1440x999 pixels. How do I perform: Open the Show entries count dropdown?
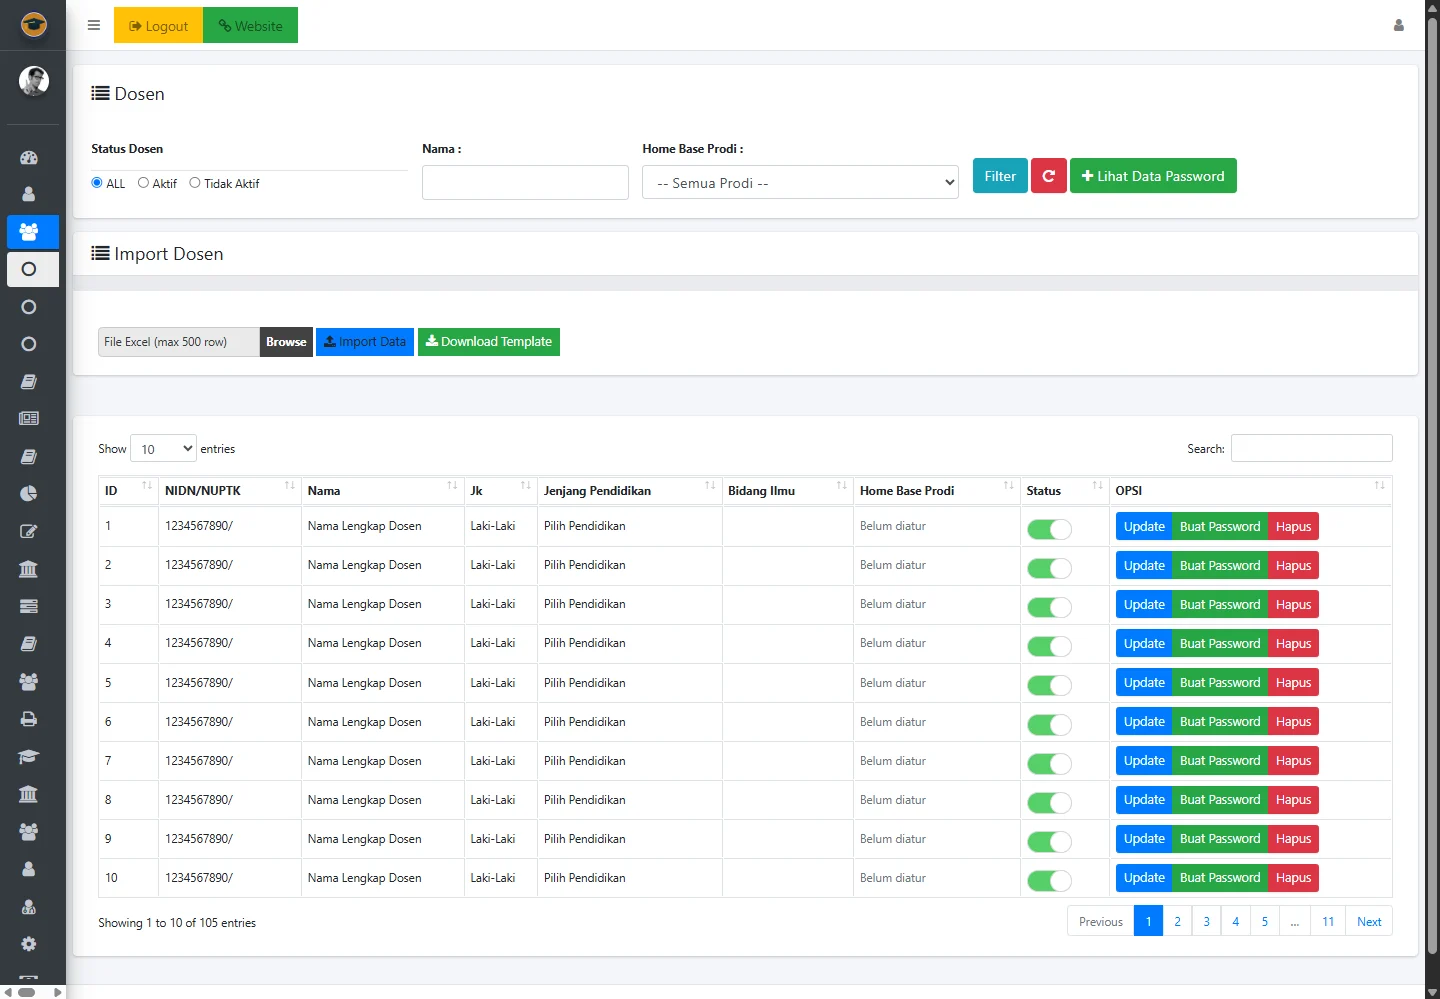click(x=164, y=449)
